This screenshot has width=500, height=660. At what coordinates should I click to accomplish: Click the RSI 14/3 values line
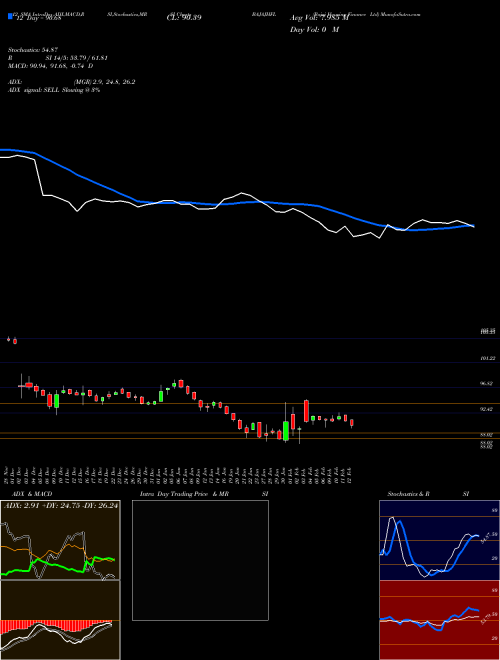[x=57, y=58]
